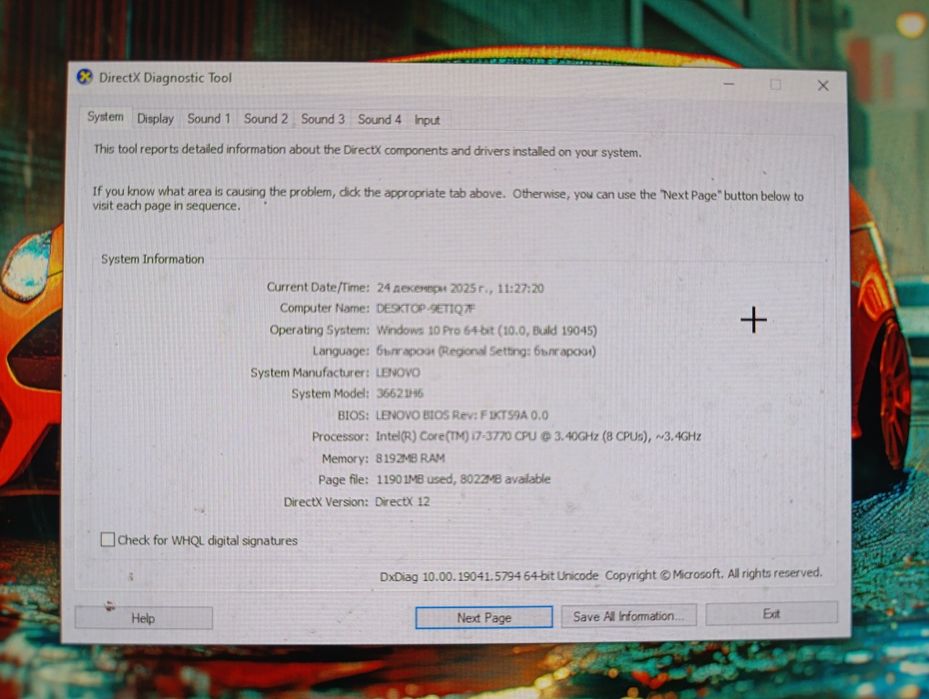This screenshot has height=699, width=929.
Task: Switch to the Input tab
Action: [x=427, y=120]
